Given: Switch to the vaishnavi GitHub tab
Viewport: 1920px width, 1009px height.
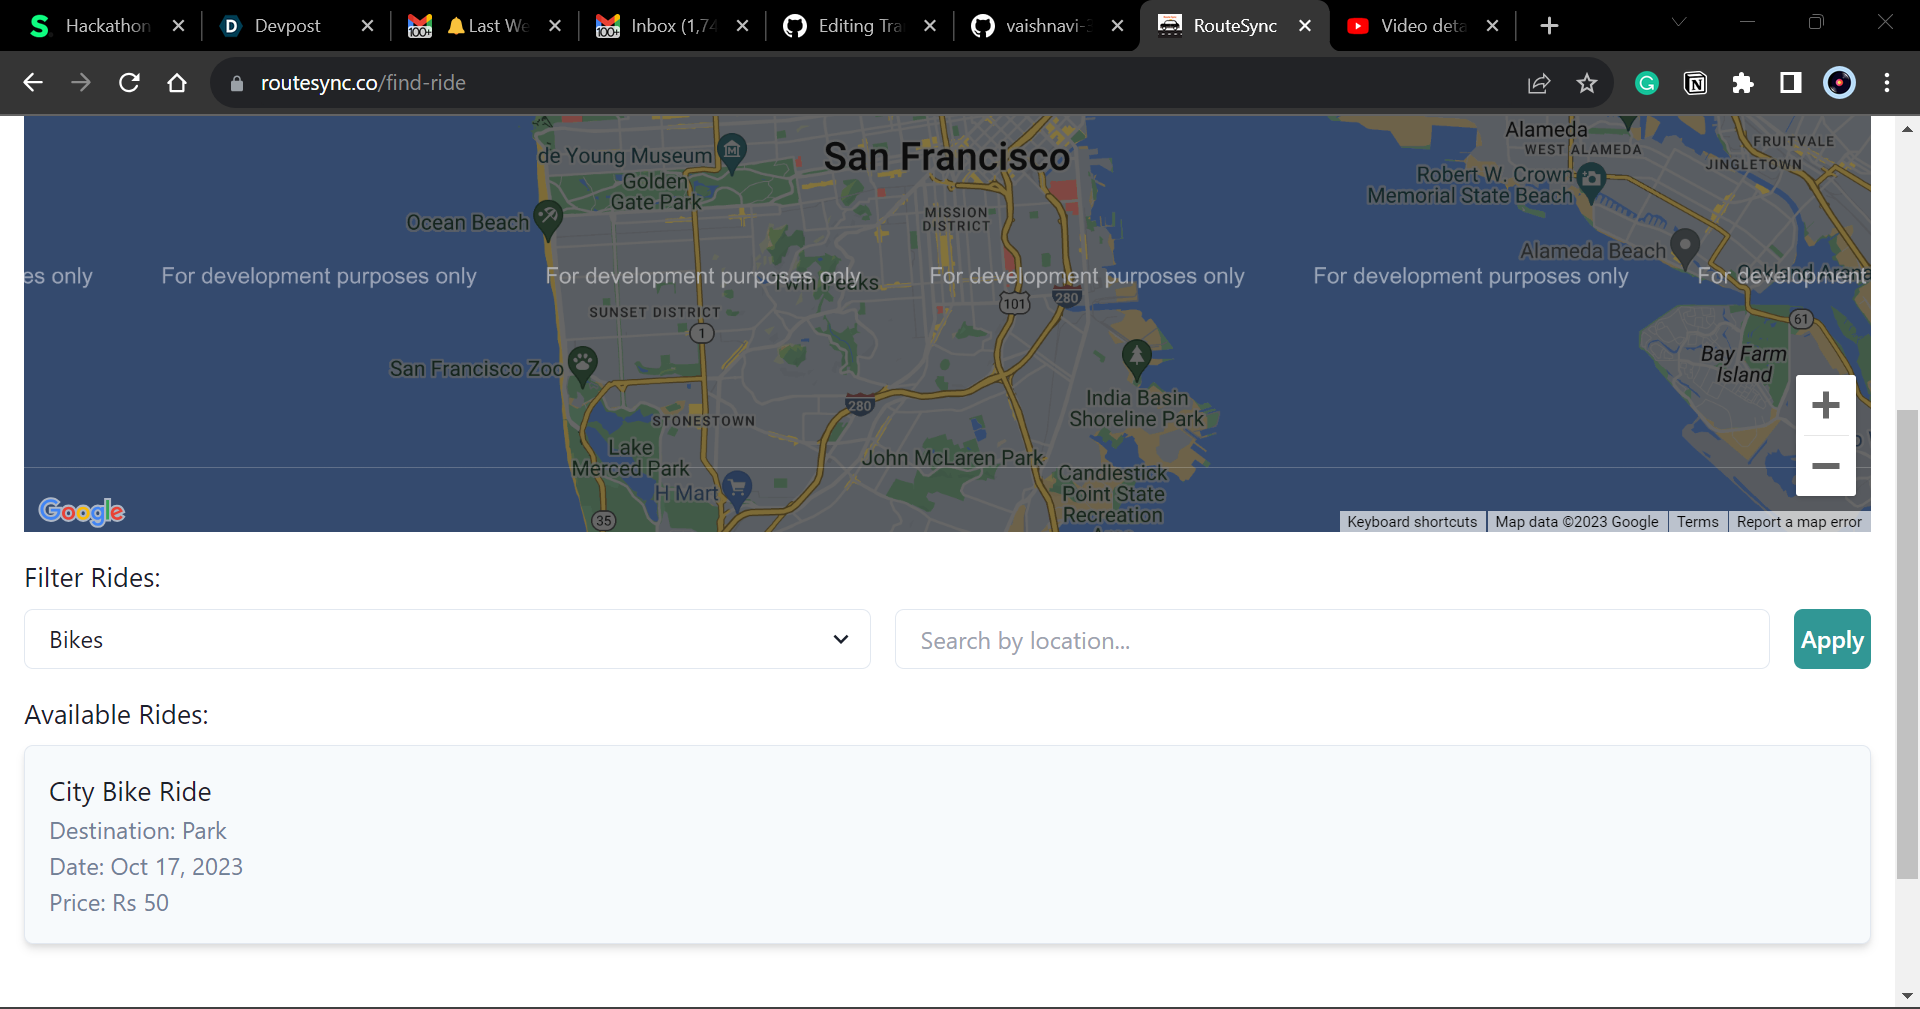Looking at the screenshot, I should tap(1048, 26).
